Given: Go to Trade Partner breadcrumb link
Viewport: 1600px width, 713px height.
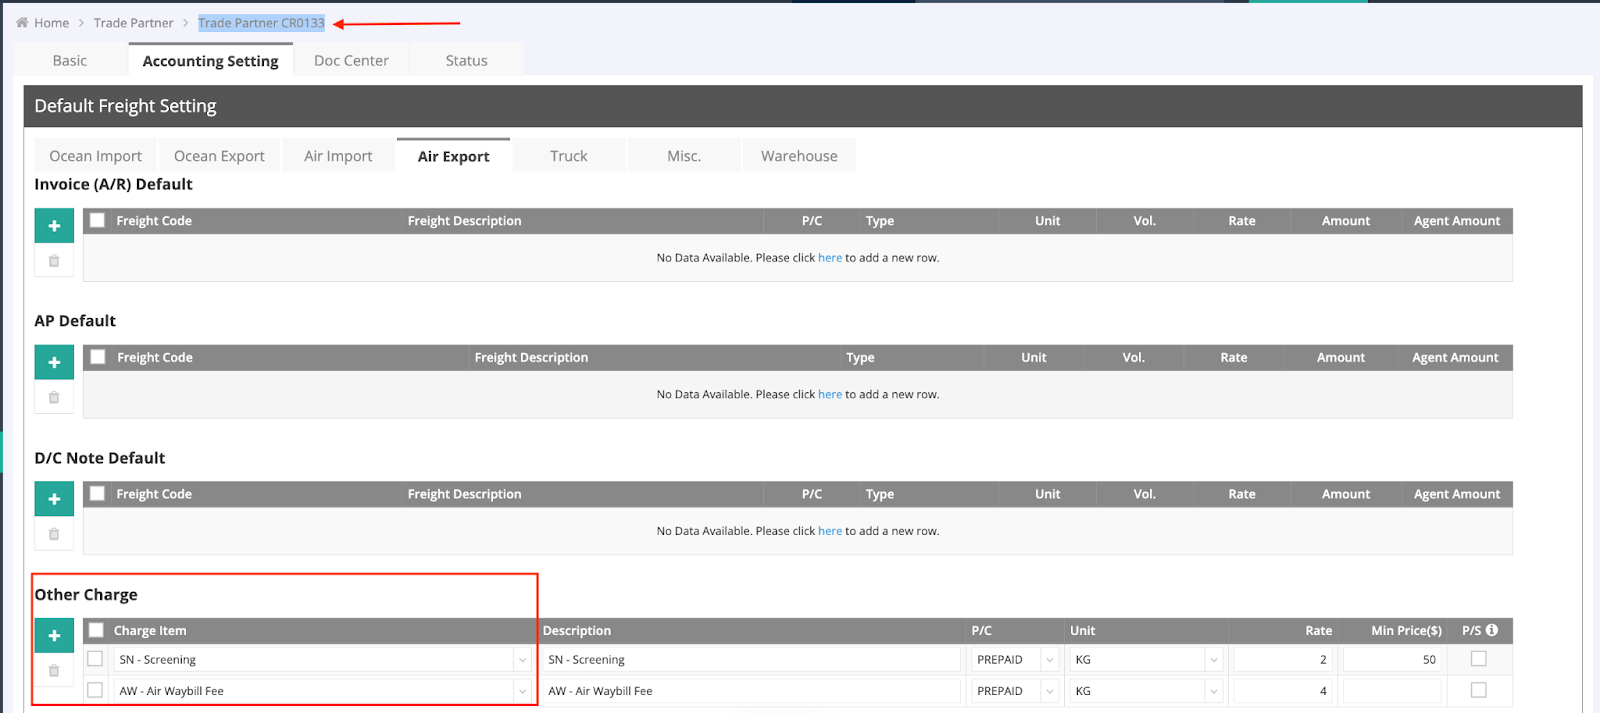Looking at the screenshot, I should 133,23.
